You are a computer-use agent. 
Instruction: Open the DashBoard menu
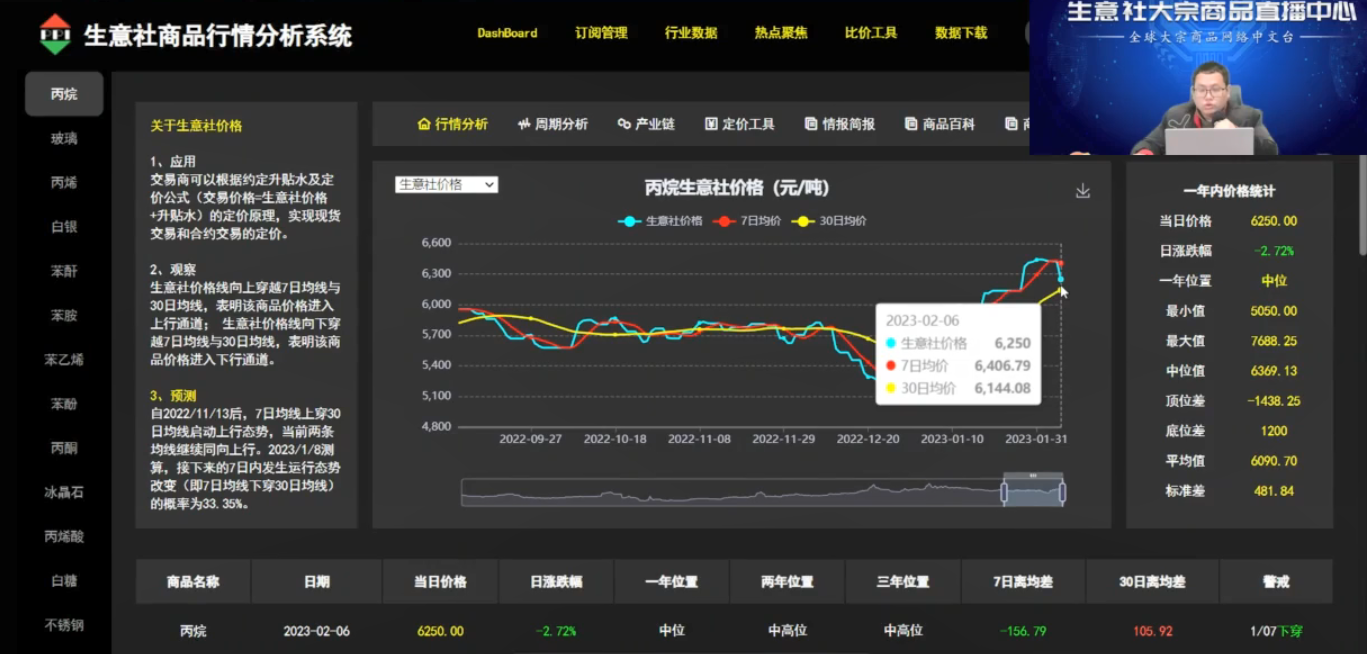point(507,33)
